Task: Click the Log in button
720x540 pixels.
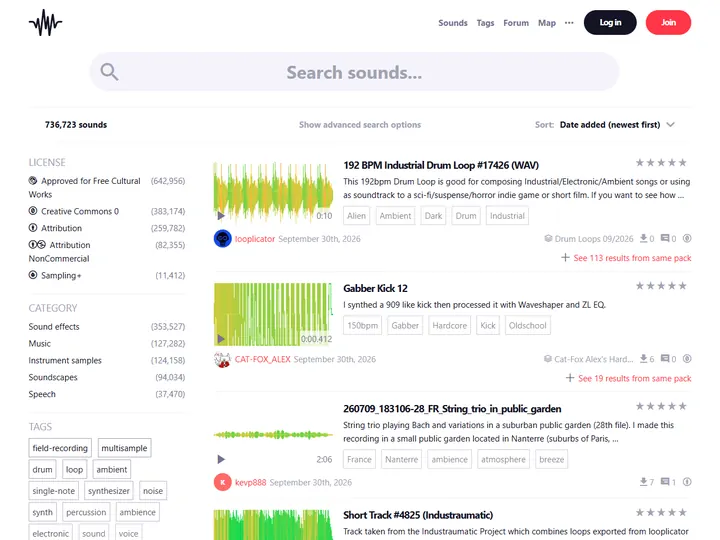Action: point(610,22)
